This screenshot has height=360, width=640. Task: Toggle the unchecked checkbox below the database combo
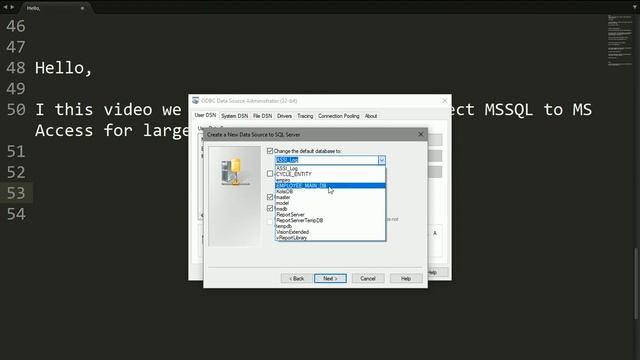pos(270,173)
